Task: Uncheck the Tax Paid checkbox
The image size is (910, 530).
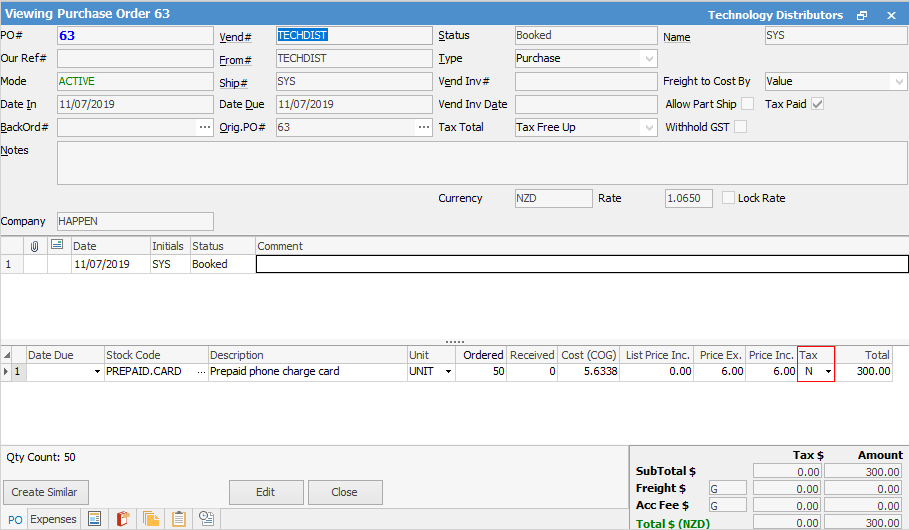Action: pyautogui.click(x=818, y=104)
